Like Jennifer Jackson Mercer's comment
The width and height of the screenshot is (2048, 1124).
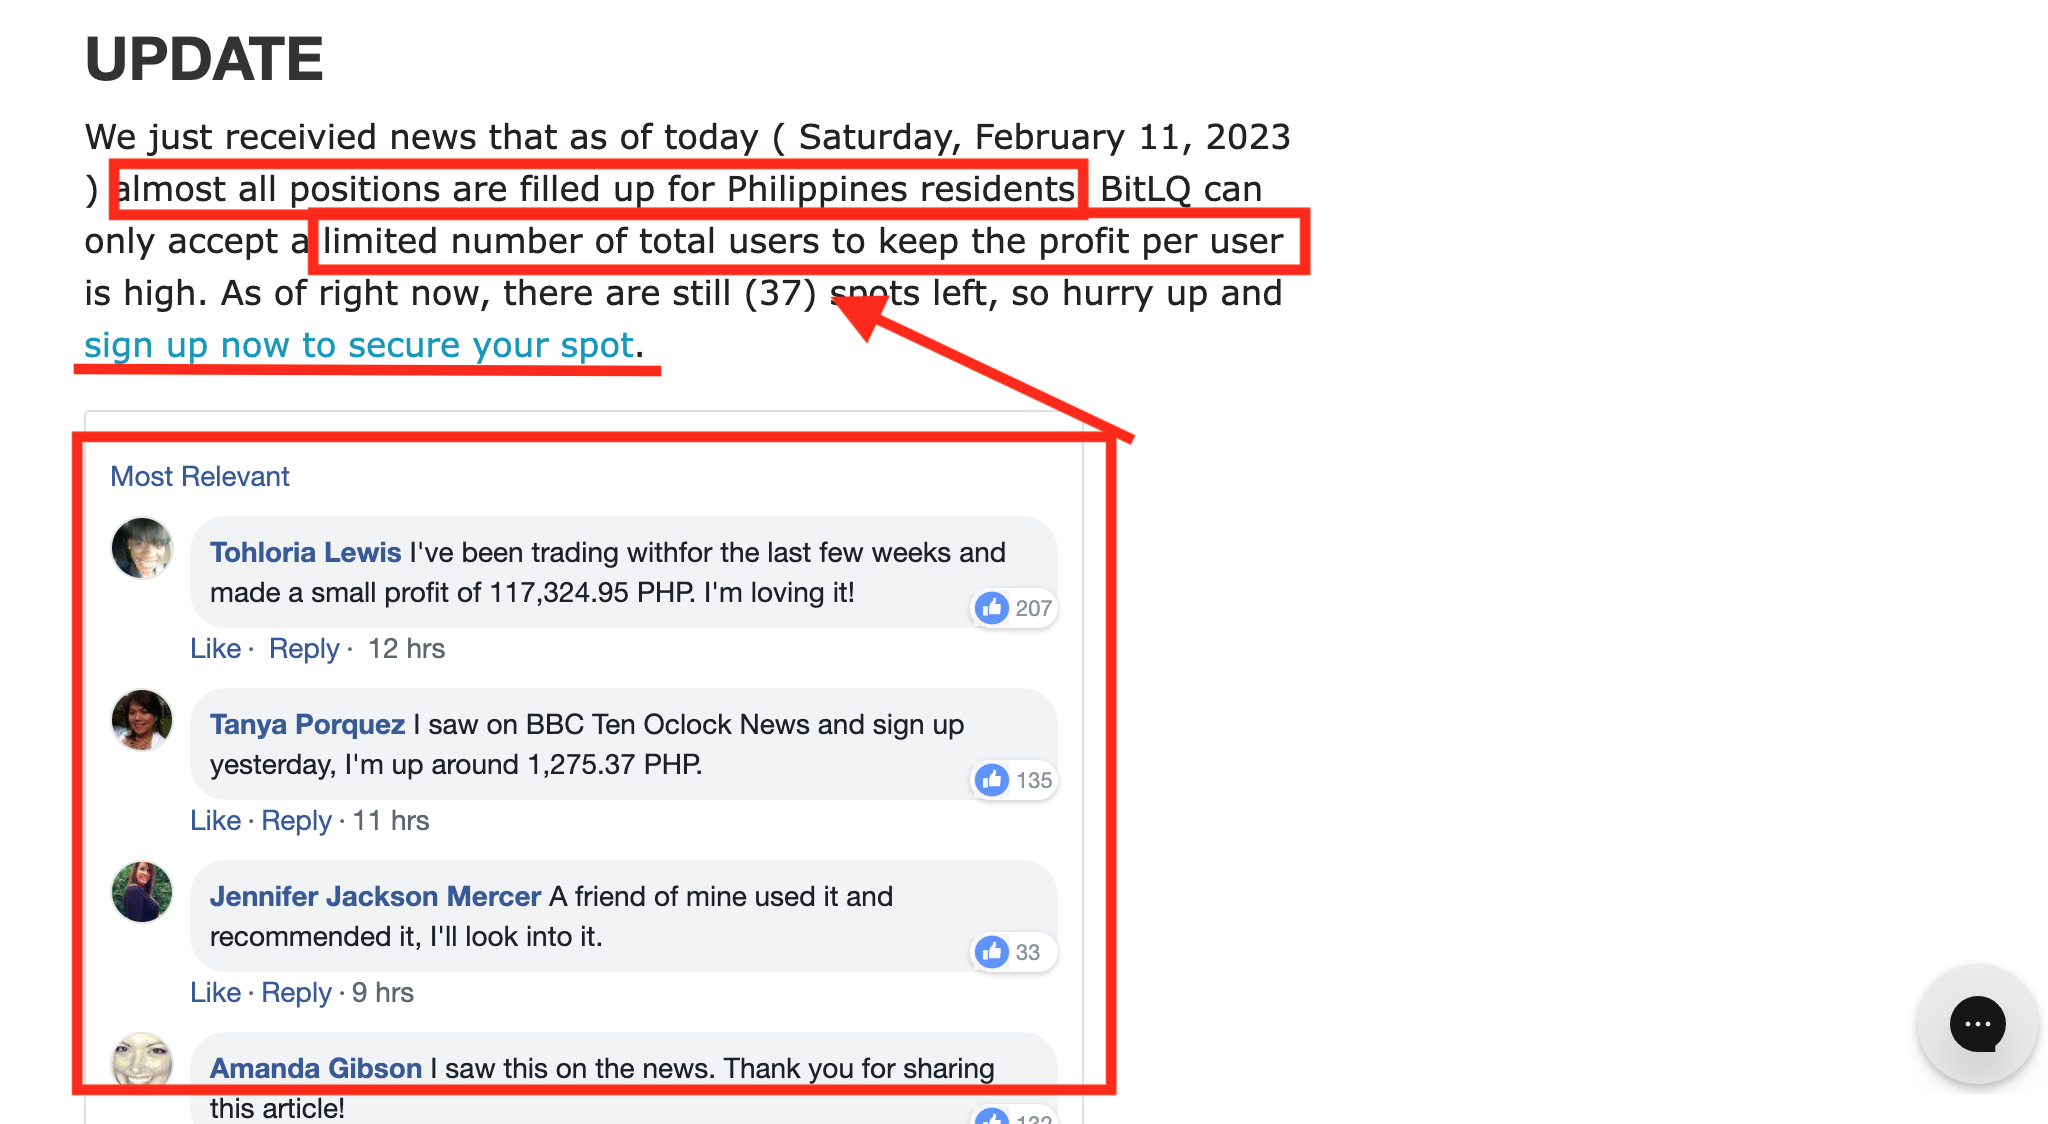[215, 992]
